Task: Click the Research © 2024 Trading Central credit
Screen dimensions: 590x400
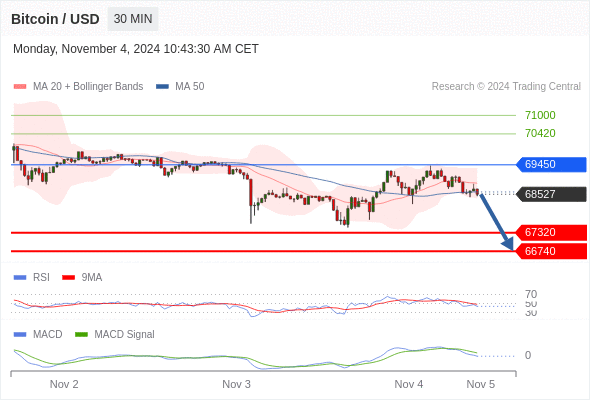Action: pos(506,87)
